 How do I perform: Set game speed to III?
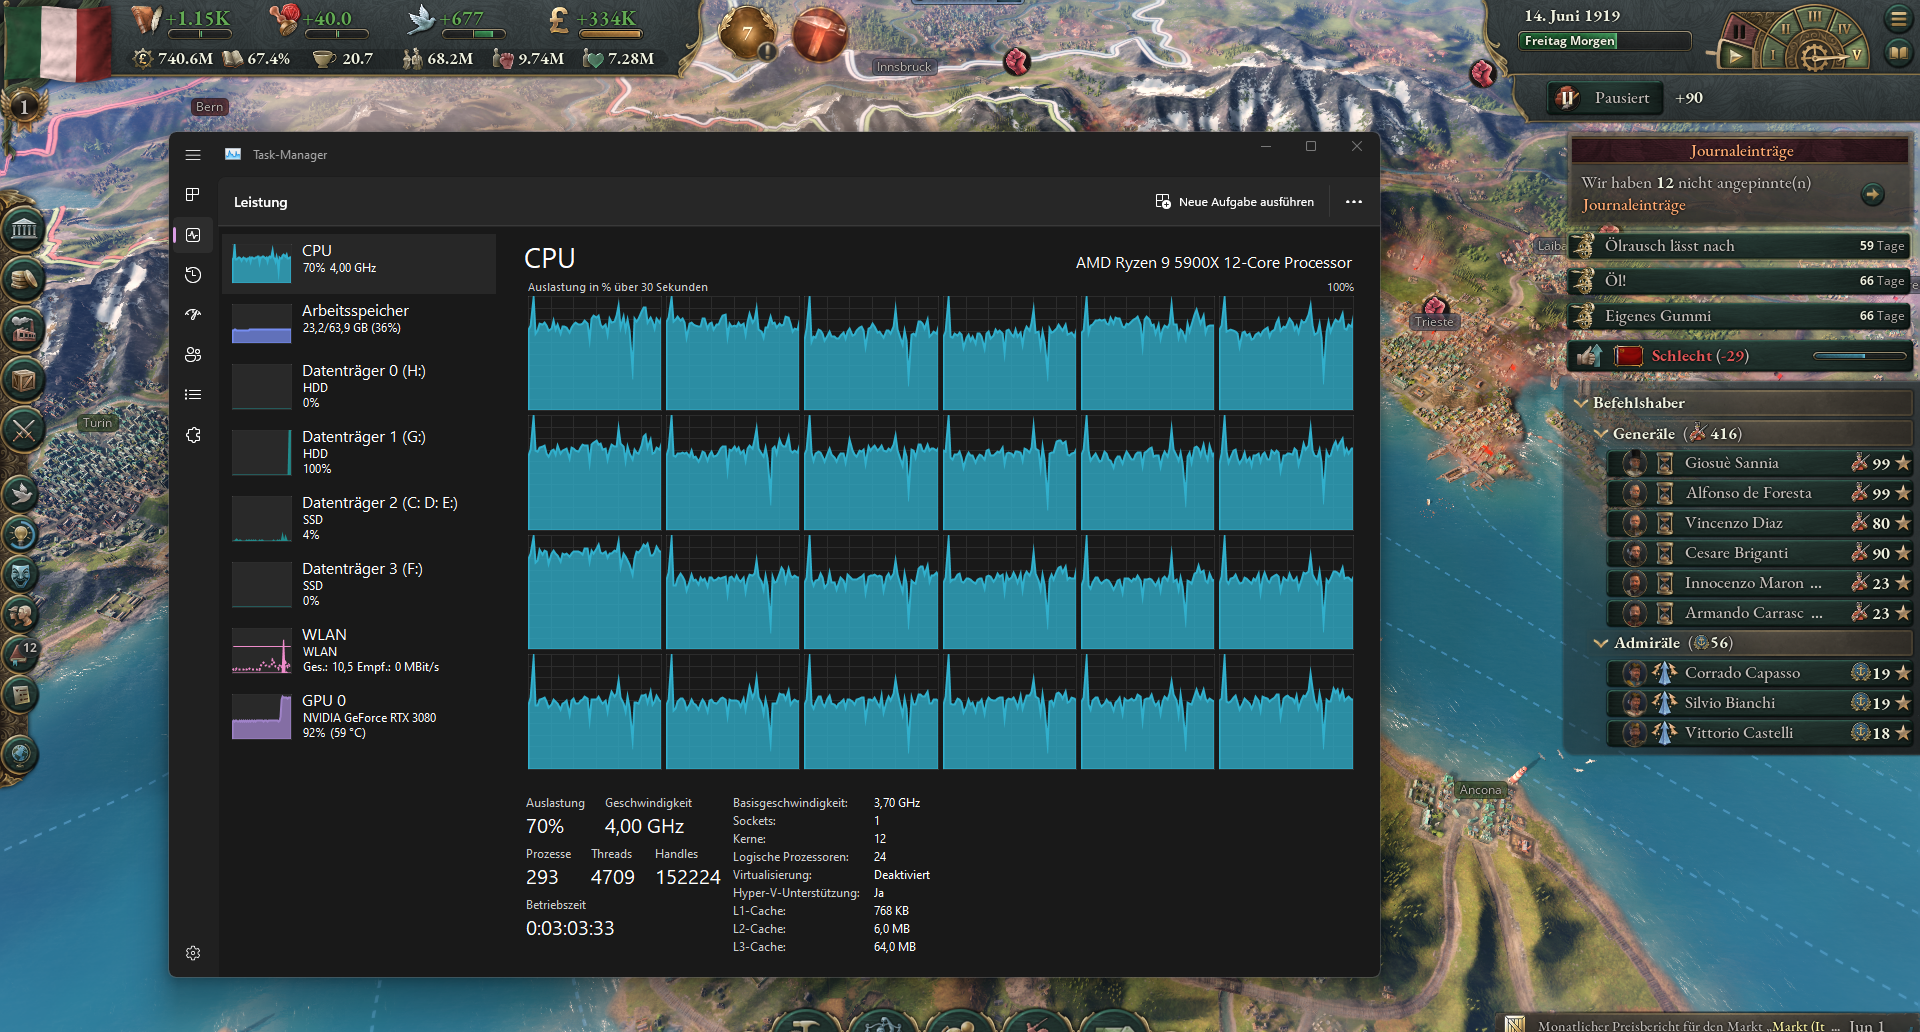pos(1814,17)
